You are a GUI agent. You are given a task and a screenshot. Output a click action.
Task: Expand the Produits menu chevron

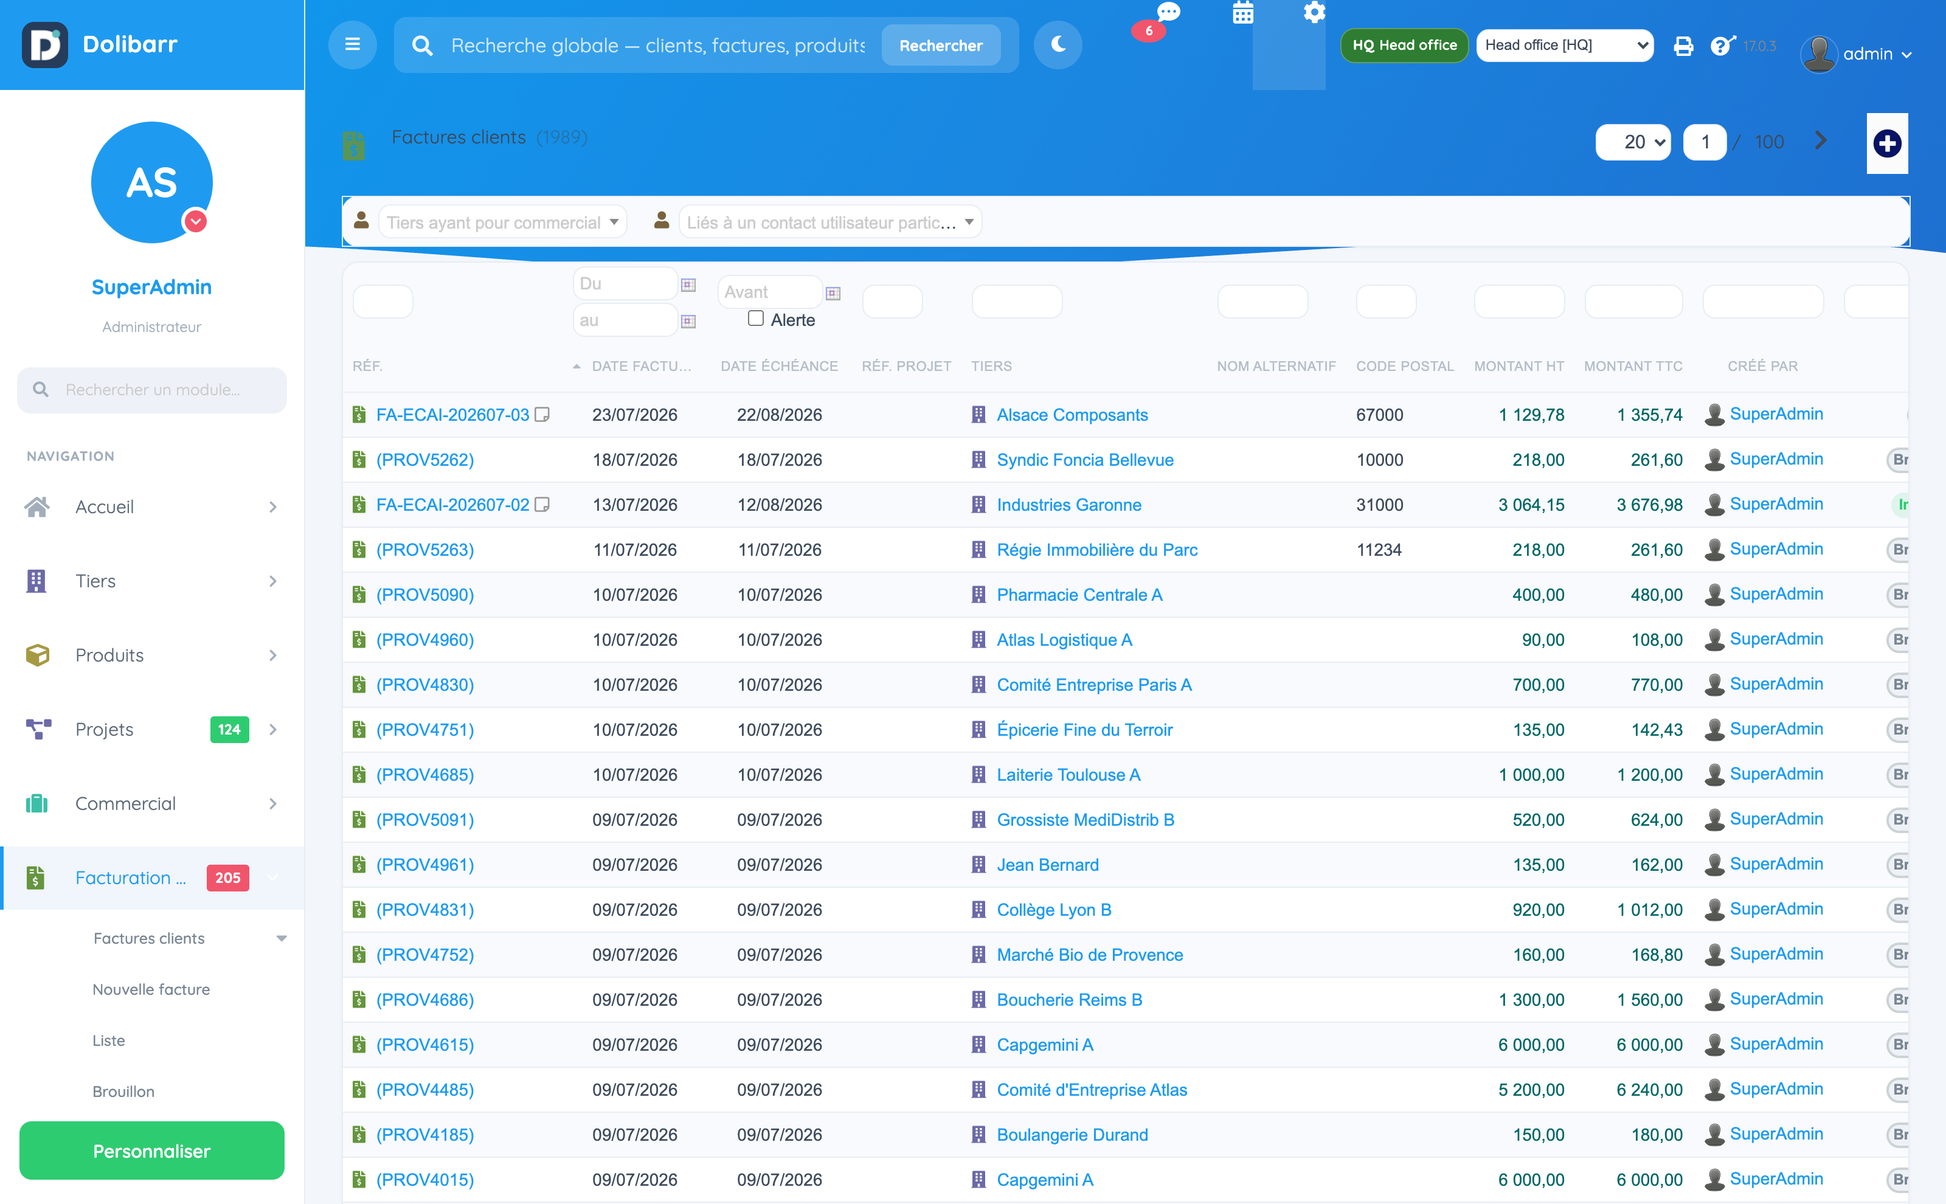point(273,655)
